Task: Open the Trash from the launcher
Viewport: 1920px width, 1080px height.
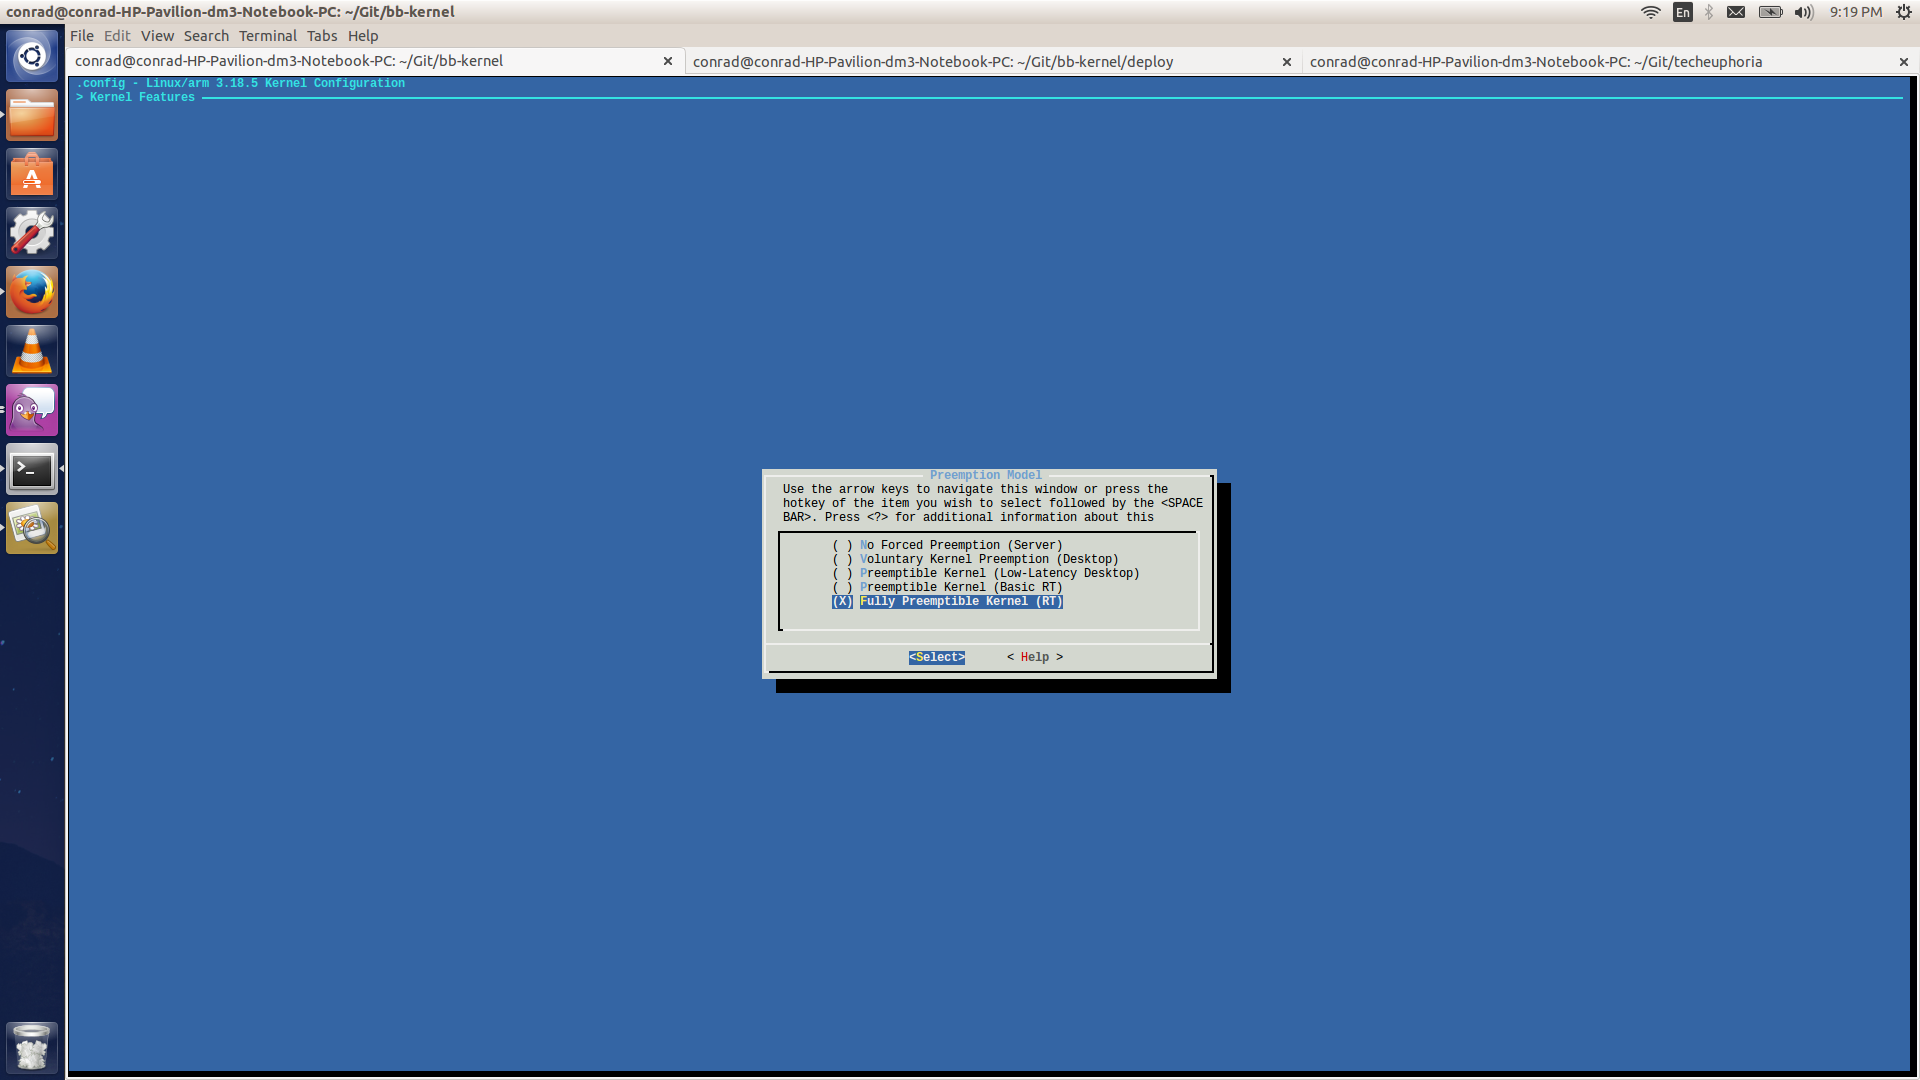Action: point(31,1047)
